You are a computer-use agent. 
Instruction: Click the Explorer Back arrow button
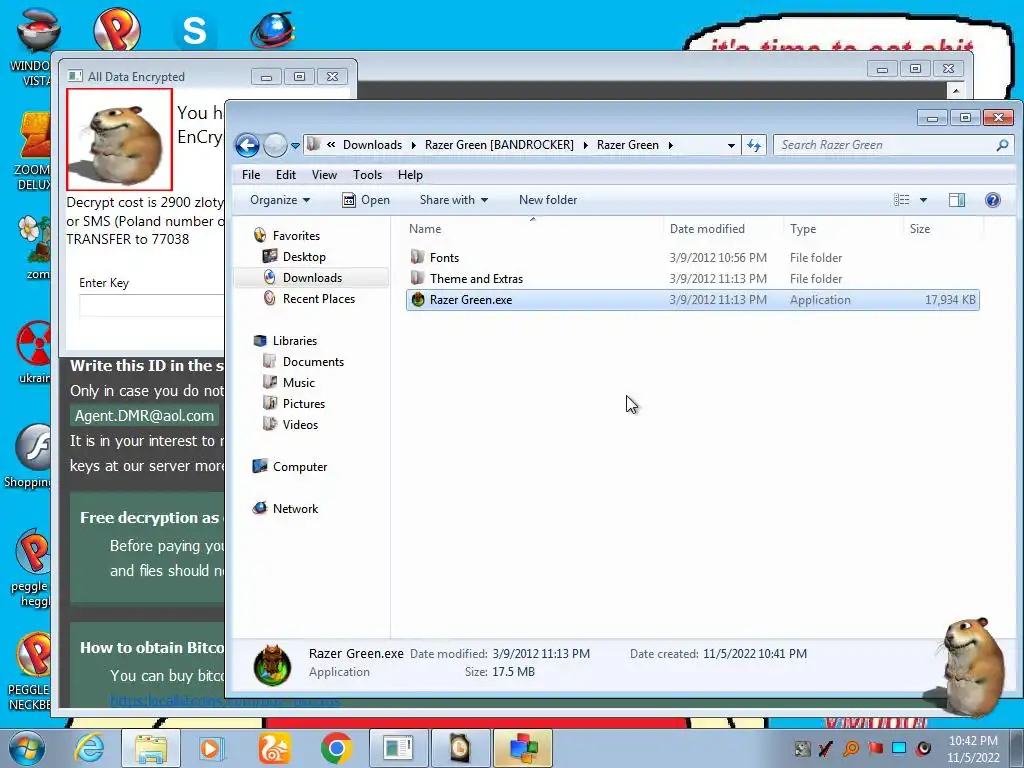[x=248, y=145]
